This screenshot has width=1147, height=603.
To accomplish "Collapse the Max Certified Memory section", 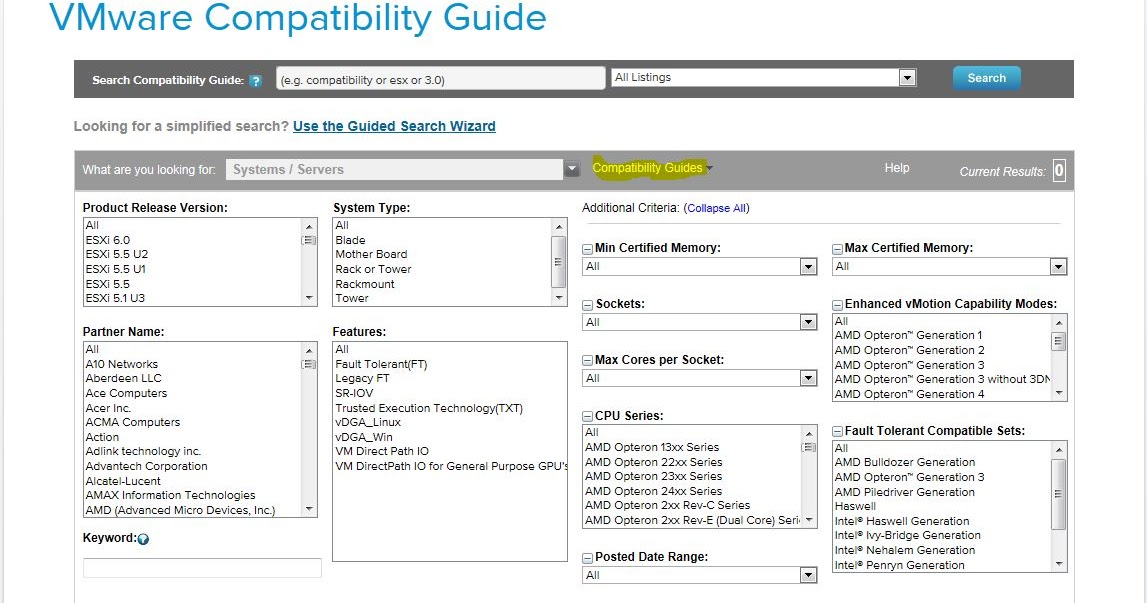I will (x=838, y=247).
